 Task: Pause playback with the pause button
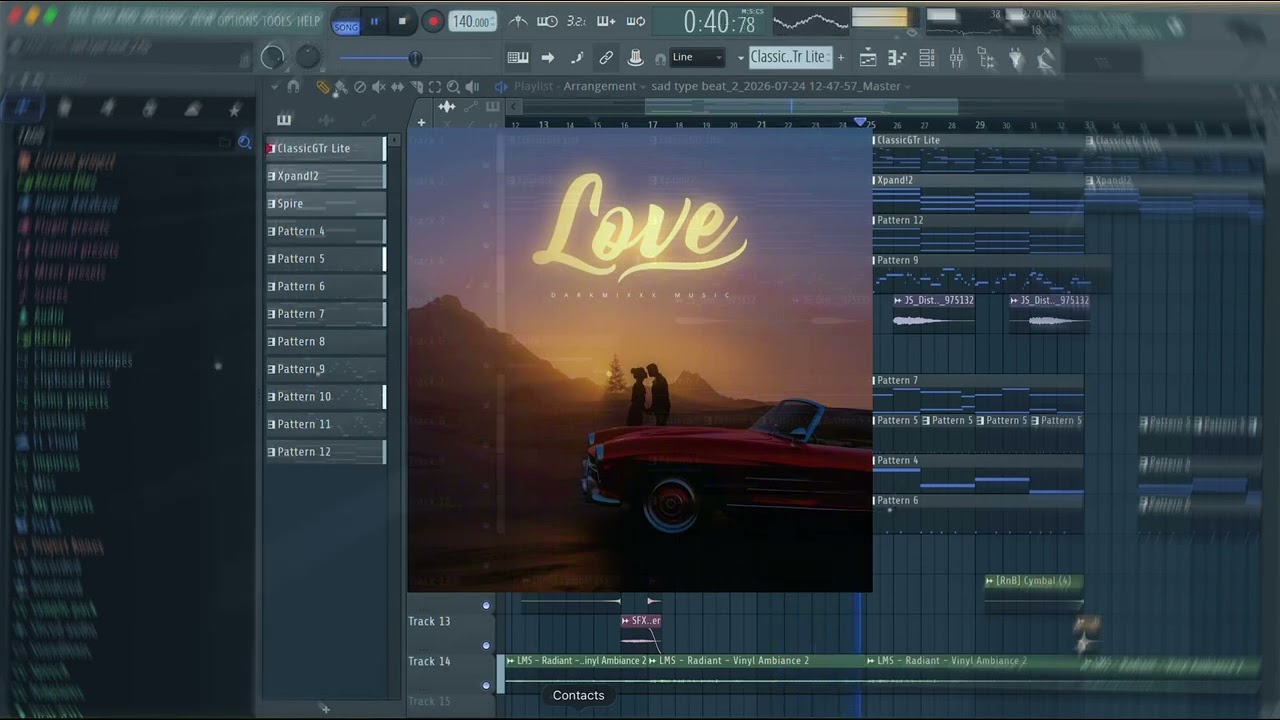point(375,21)
